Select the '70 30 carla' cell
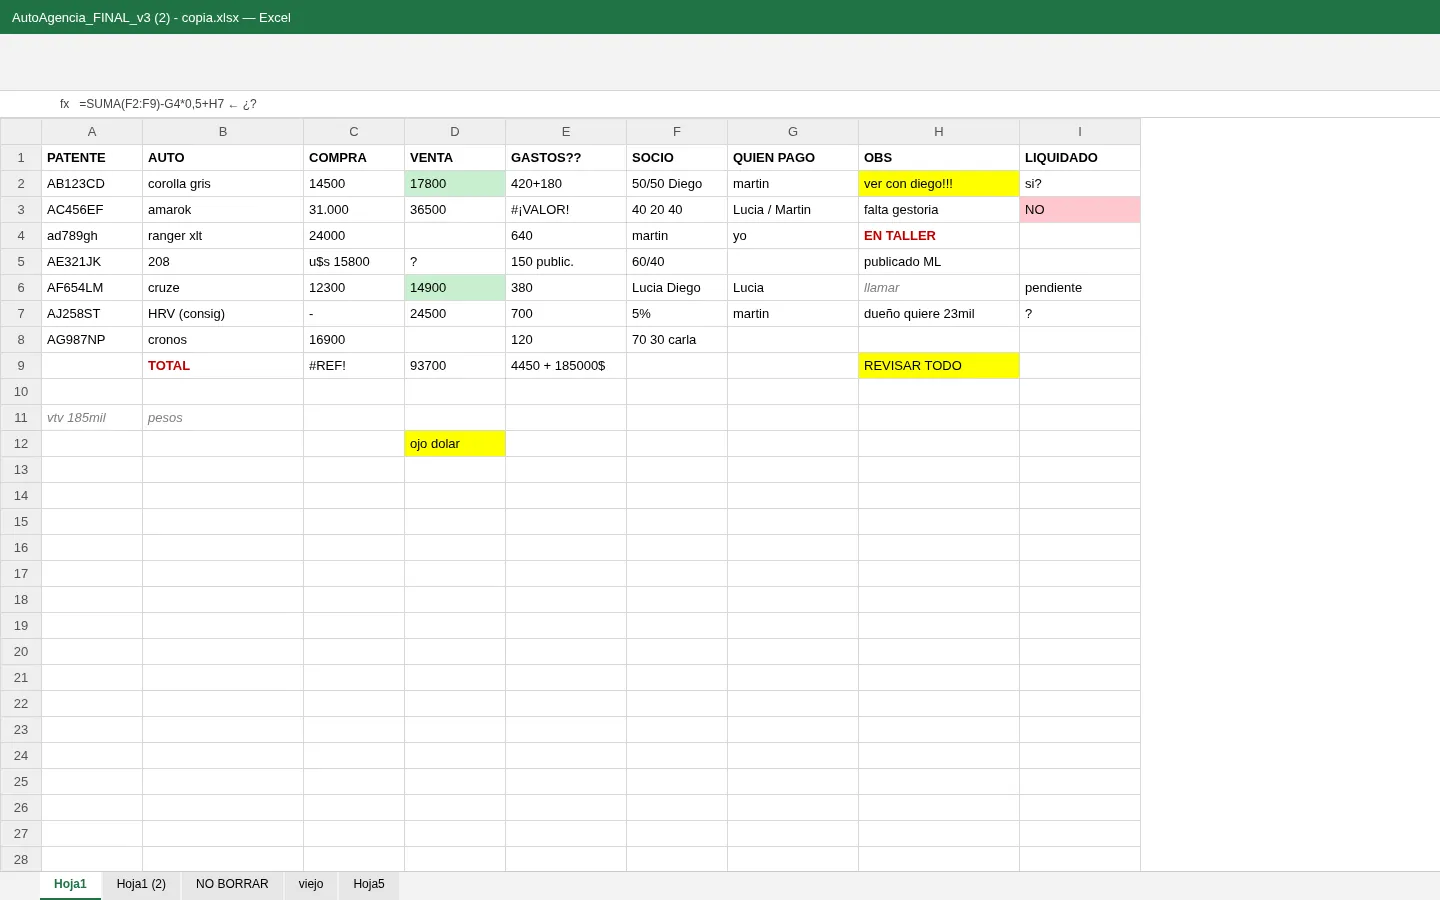 (x=677, y=340)
